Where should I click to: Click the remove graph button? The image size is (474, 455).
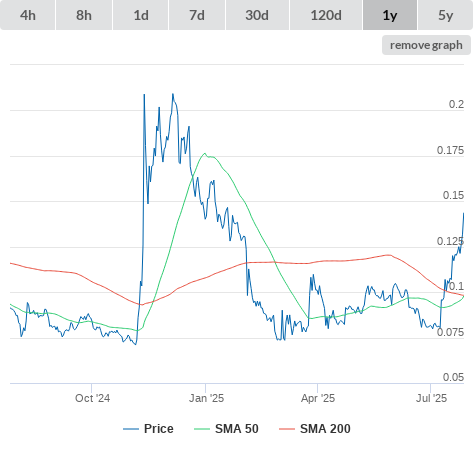pyautogui.click(x=426, y=45)
